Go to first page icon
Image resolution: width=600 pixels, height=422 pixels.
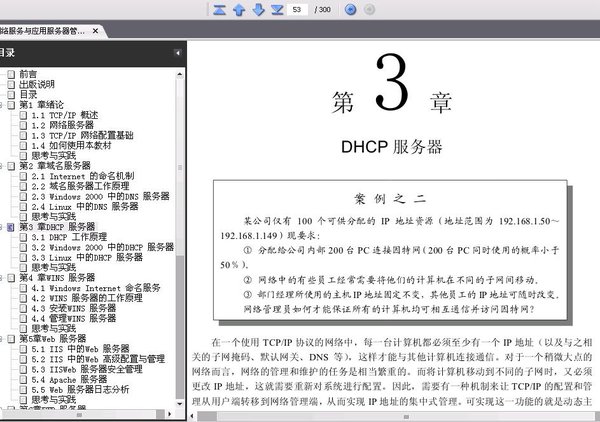click(219, 10)
